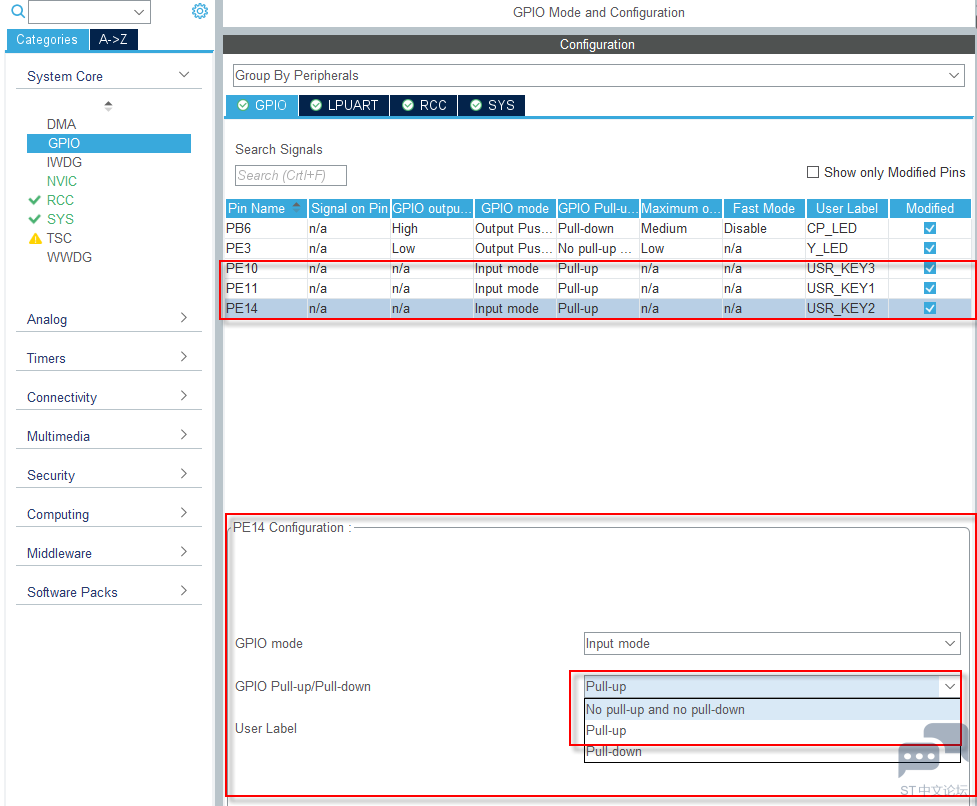Screen dimensions: 977x806
Task: Select the PE10 pin row
Action: [598, 268]
